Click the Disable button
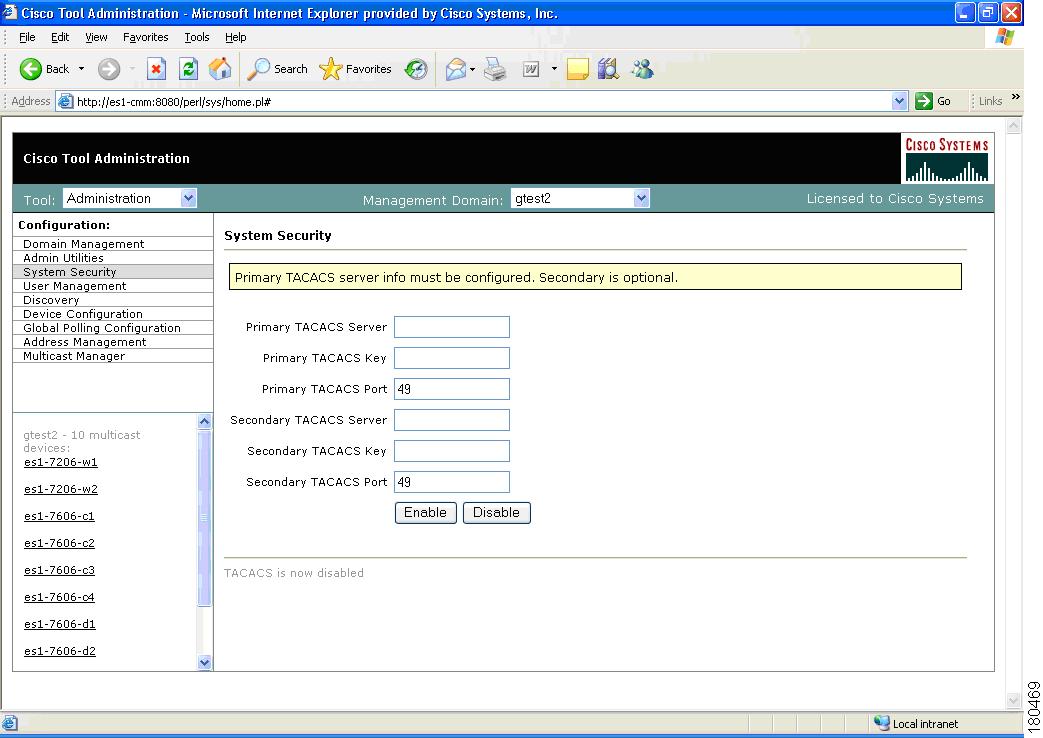 coord(497,512)
